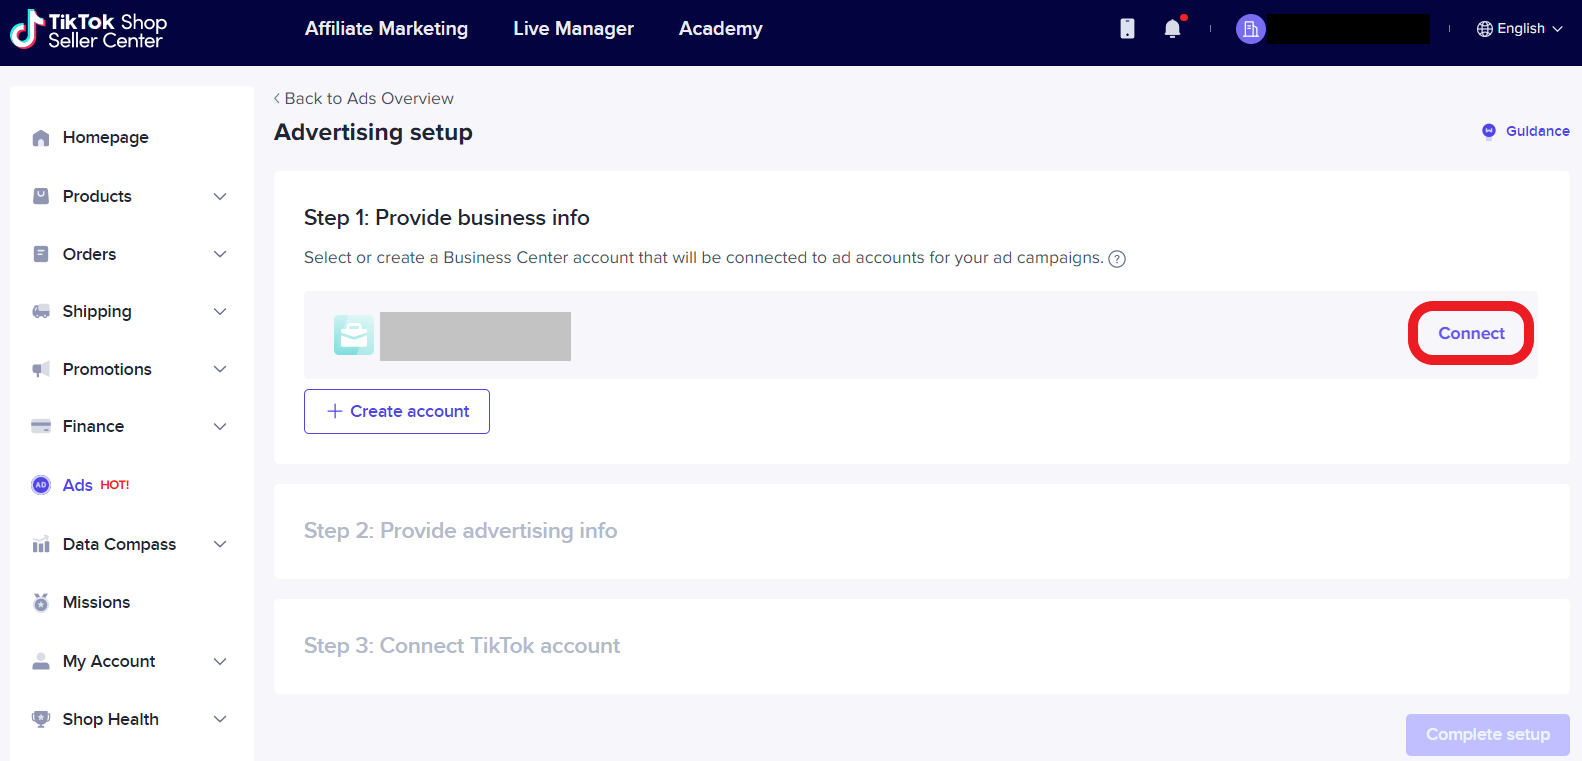Select the greyed-out business account name
1582x761 pixels.
point(475,336)
